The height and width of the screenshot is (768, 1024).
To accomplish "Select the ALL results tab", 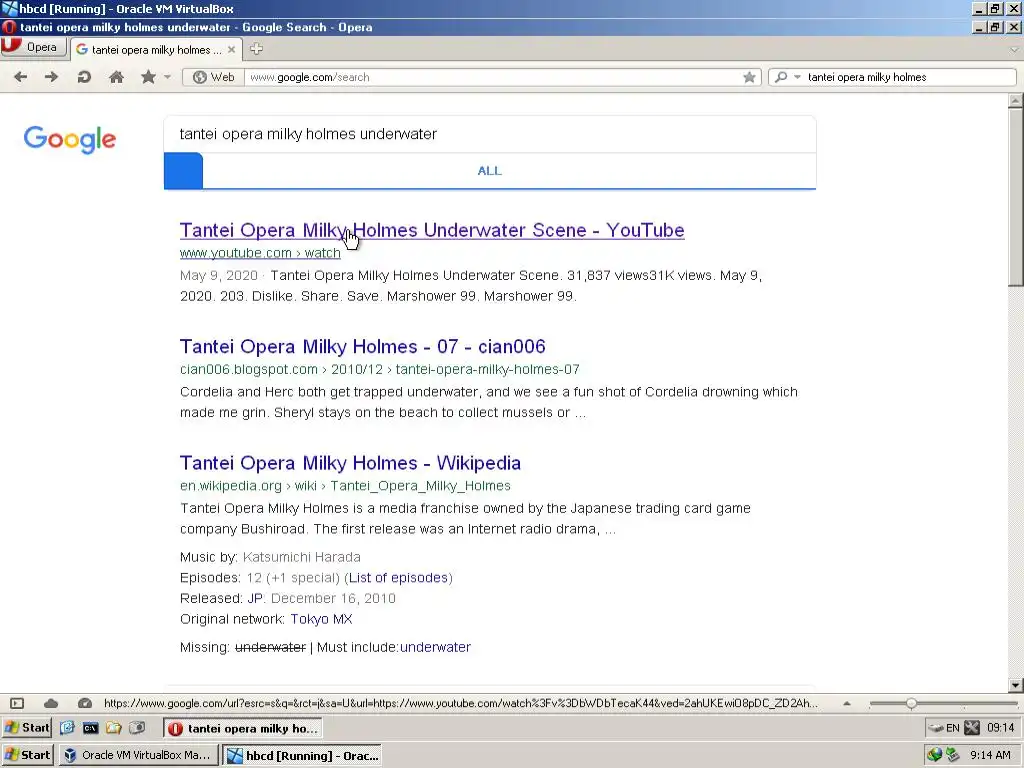I will tap(490, 170).
